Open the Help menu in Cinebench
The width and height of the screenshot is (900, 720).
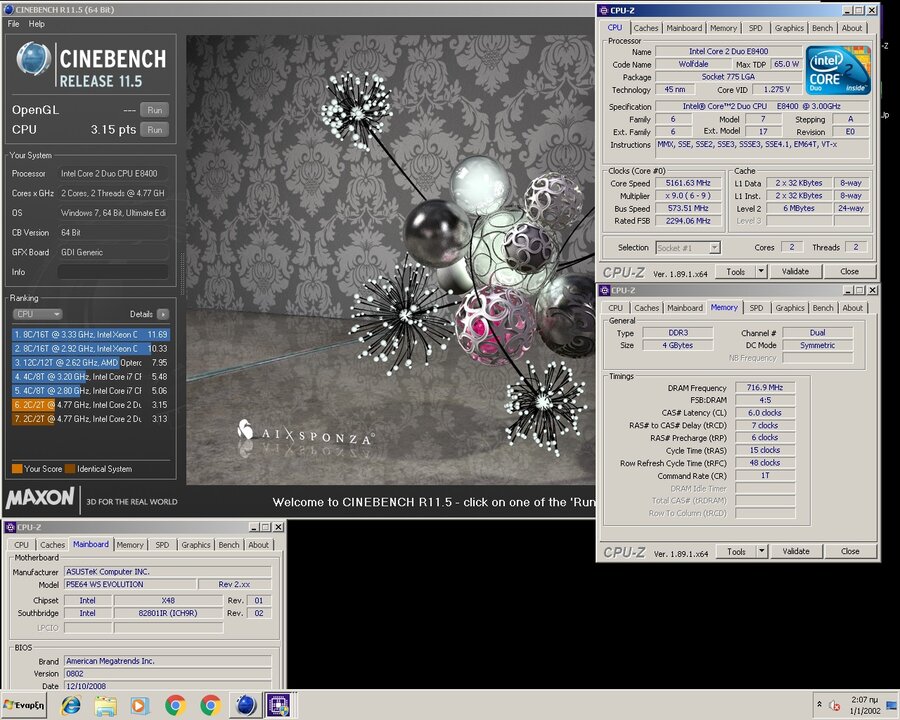point(37,24)
